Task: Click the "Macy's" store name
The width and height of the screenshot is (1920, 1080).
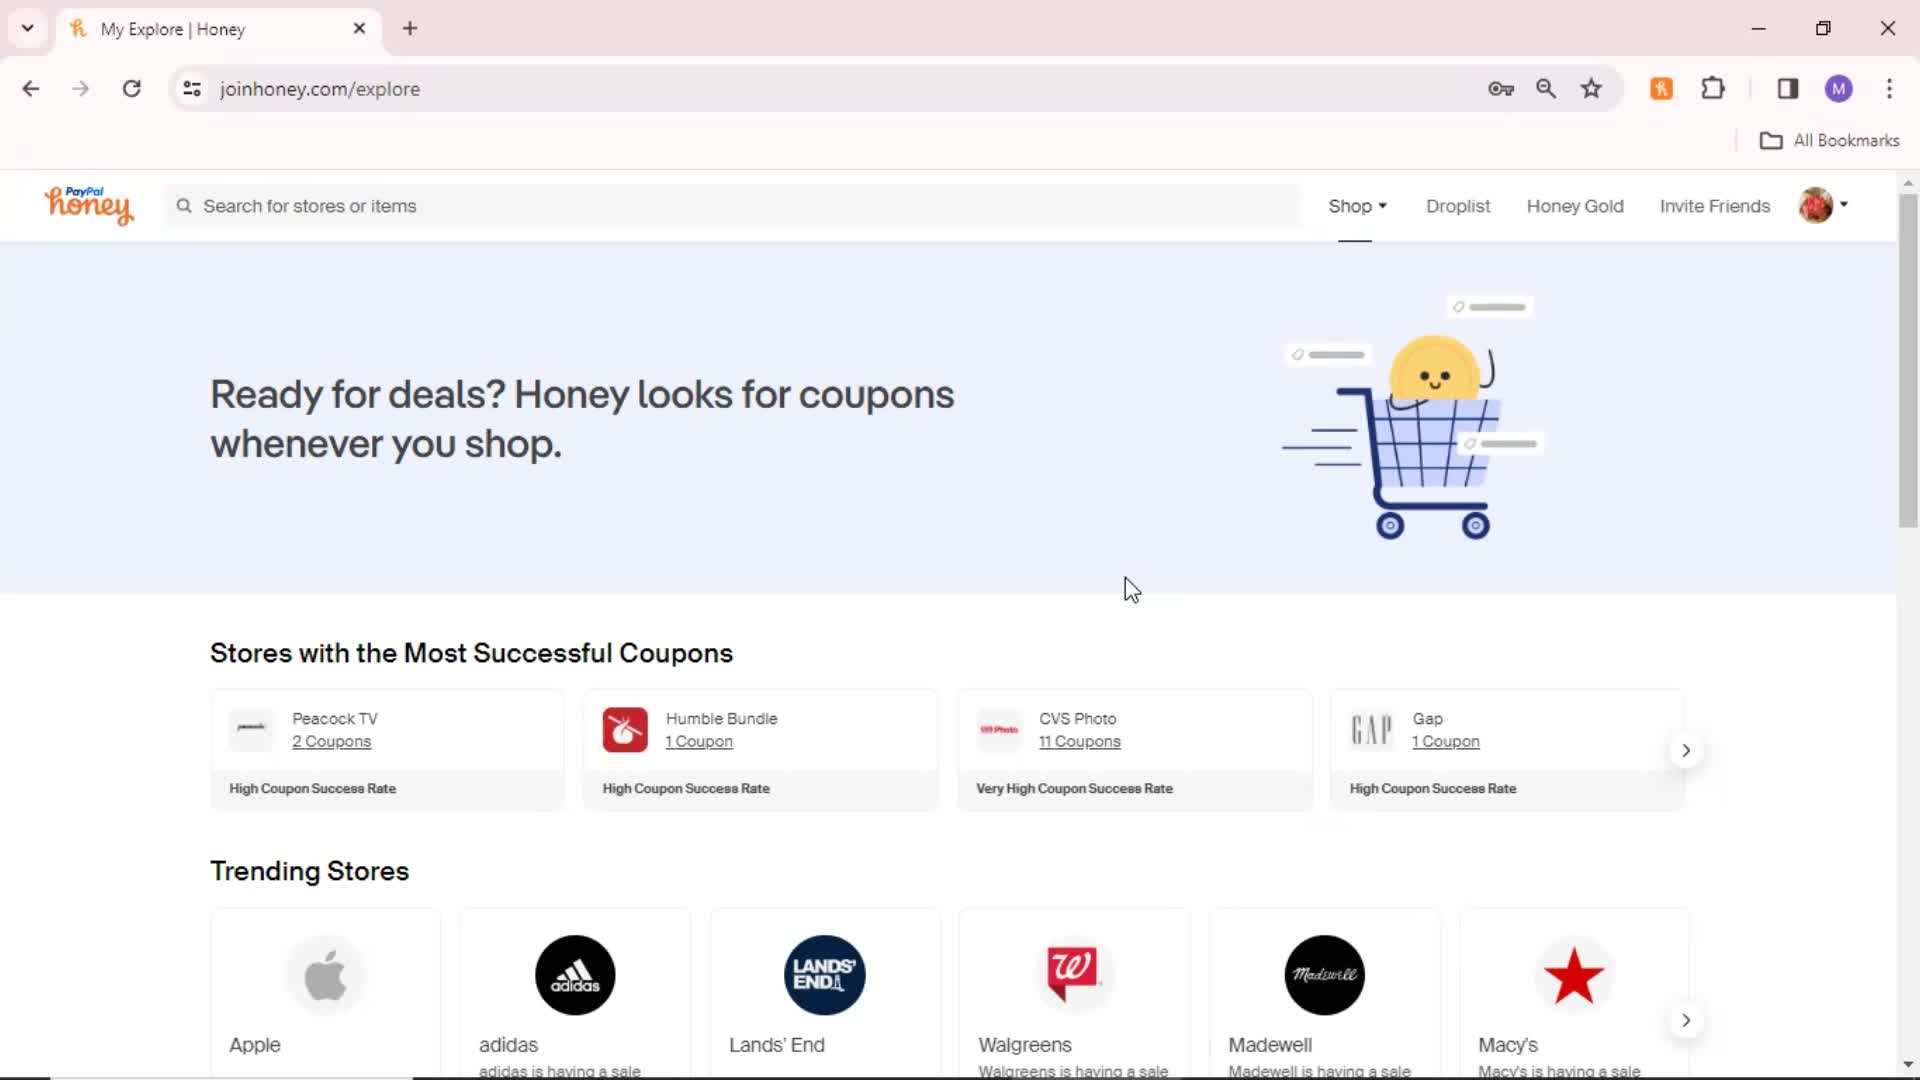Action: [1508, 1045]
